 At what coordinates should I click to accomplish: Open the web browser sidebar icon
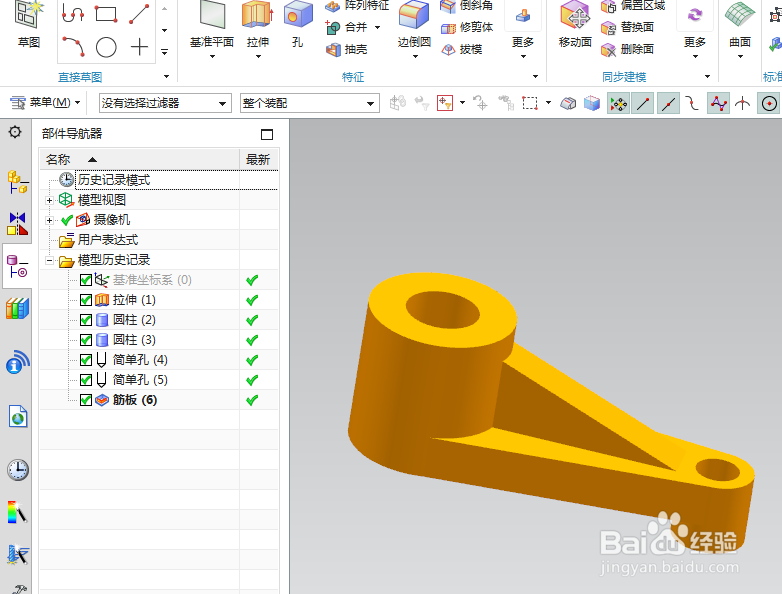(x=17, y=416)
